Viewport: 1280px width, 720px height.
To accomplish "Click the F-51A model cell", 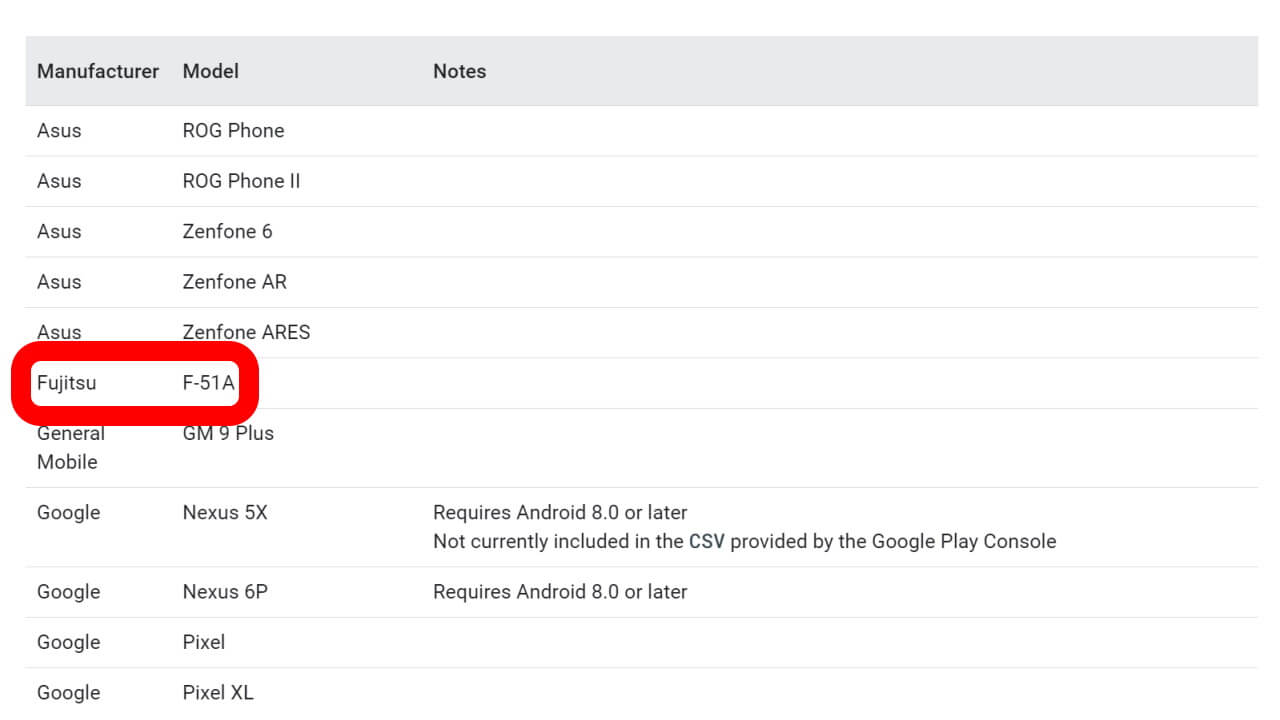I will pos(208,383).
